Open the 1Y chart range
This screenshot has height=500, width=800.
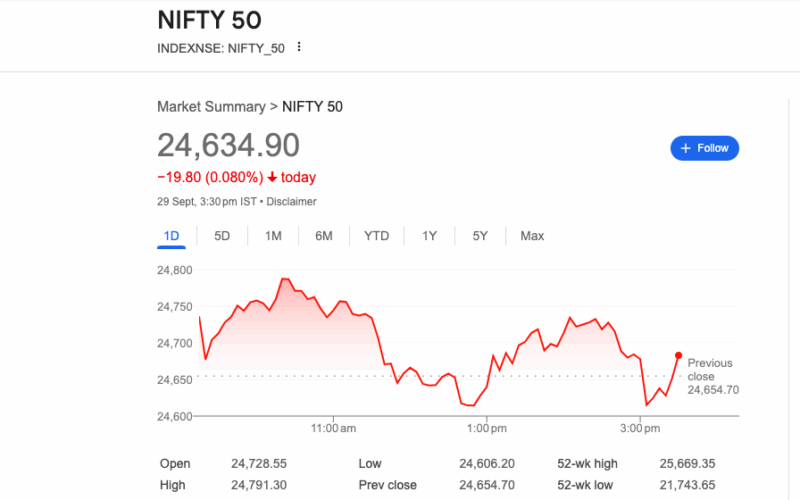click(x=429, y=236)
